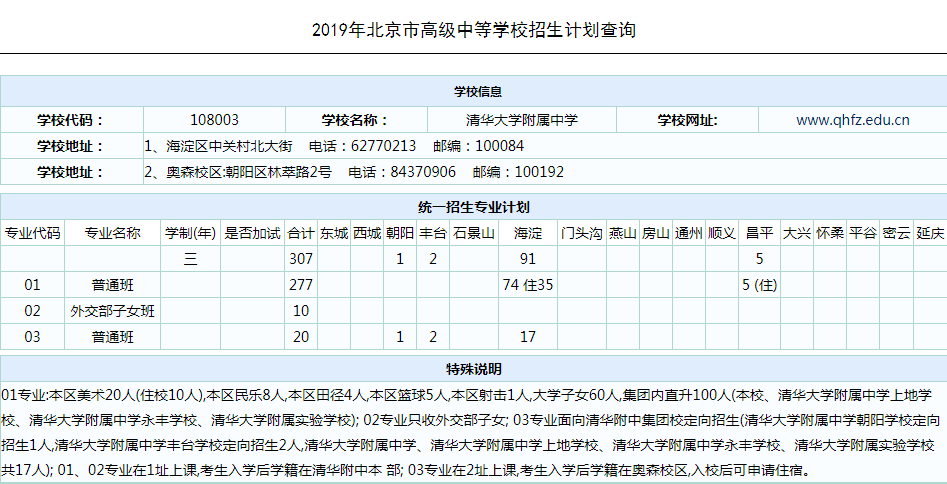Click the 统一招生专业计划 section header

[x=474, y=207]
